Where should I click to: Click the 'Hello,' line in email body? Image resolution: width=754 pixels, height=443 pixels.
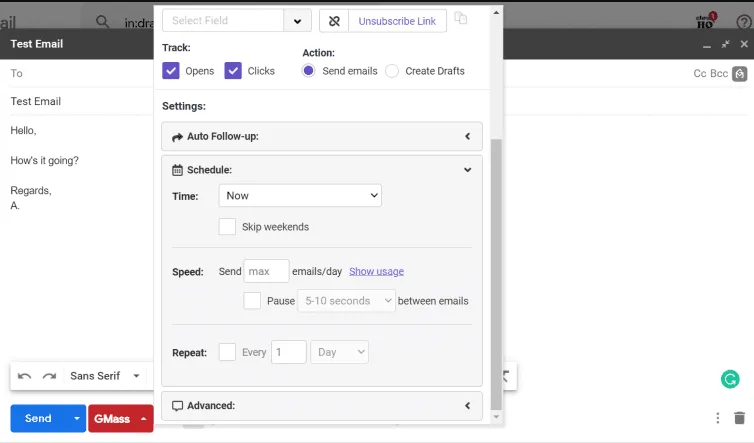[x=24, y=131]
